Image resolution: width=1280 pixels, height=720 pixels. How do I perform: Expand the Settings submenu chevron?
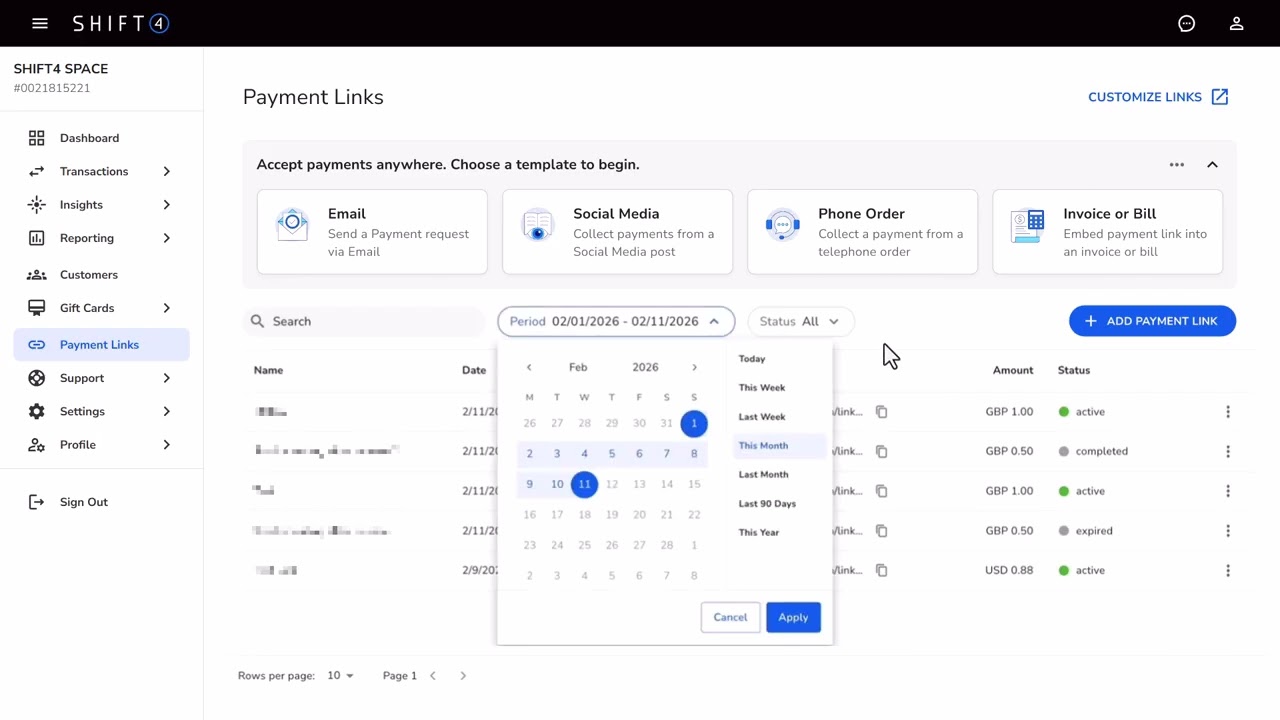click(167, 411)
